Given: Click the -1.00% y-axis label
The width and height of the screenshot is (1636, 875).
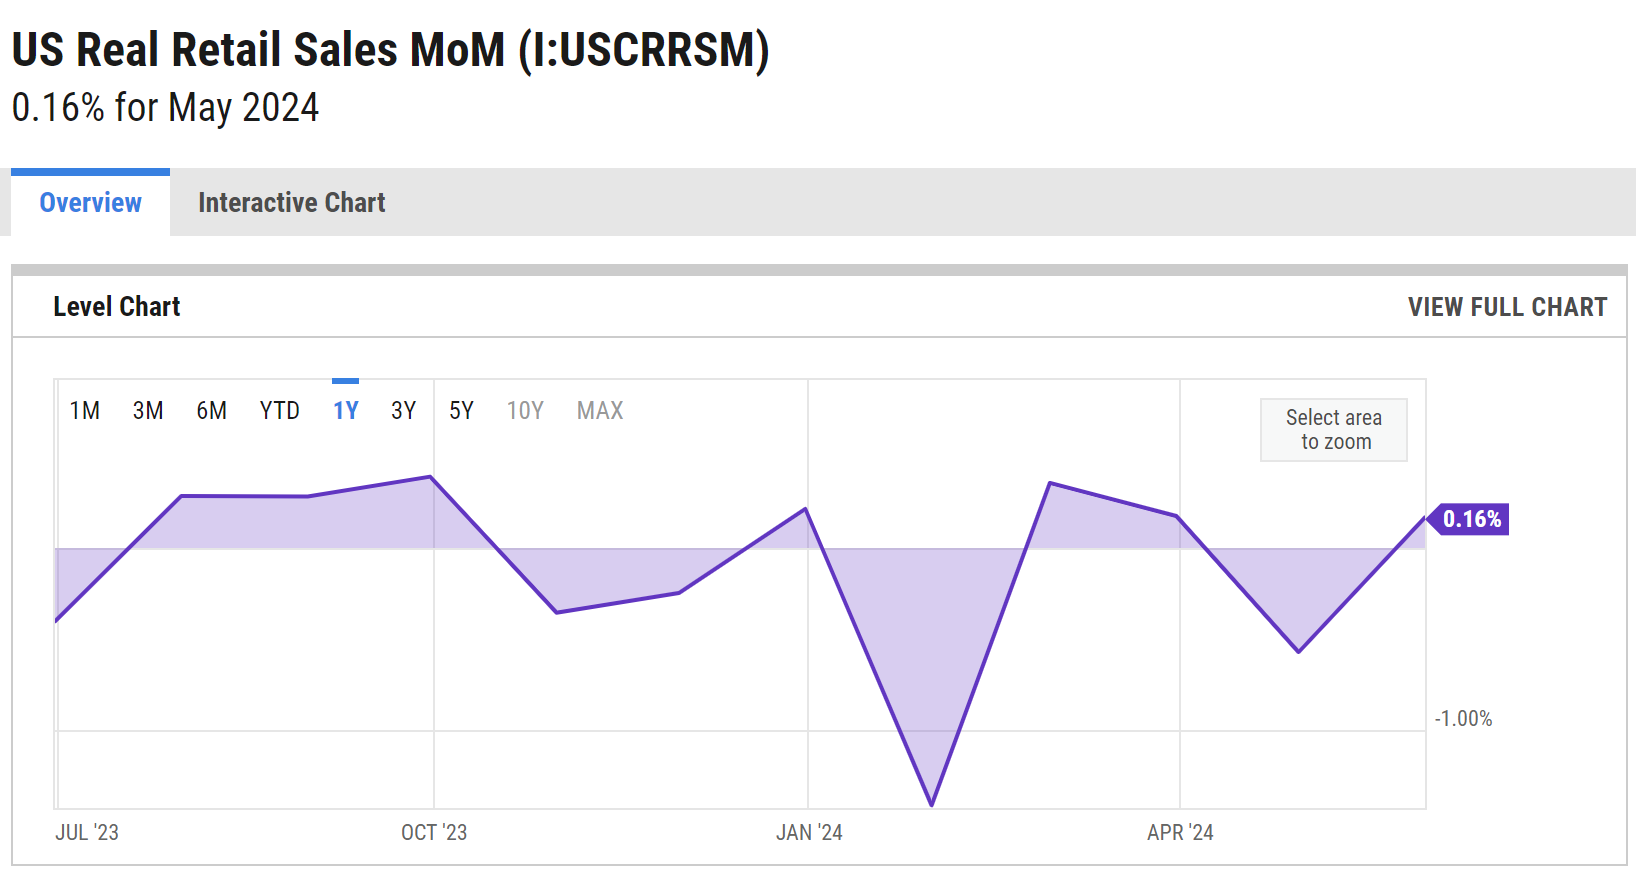Looking at the screenshot, I should tap(1463, 719).
